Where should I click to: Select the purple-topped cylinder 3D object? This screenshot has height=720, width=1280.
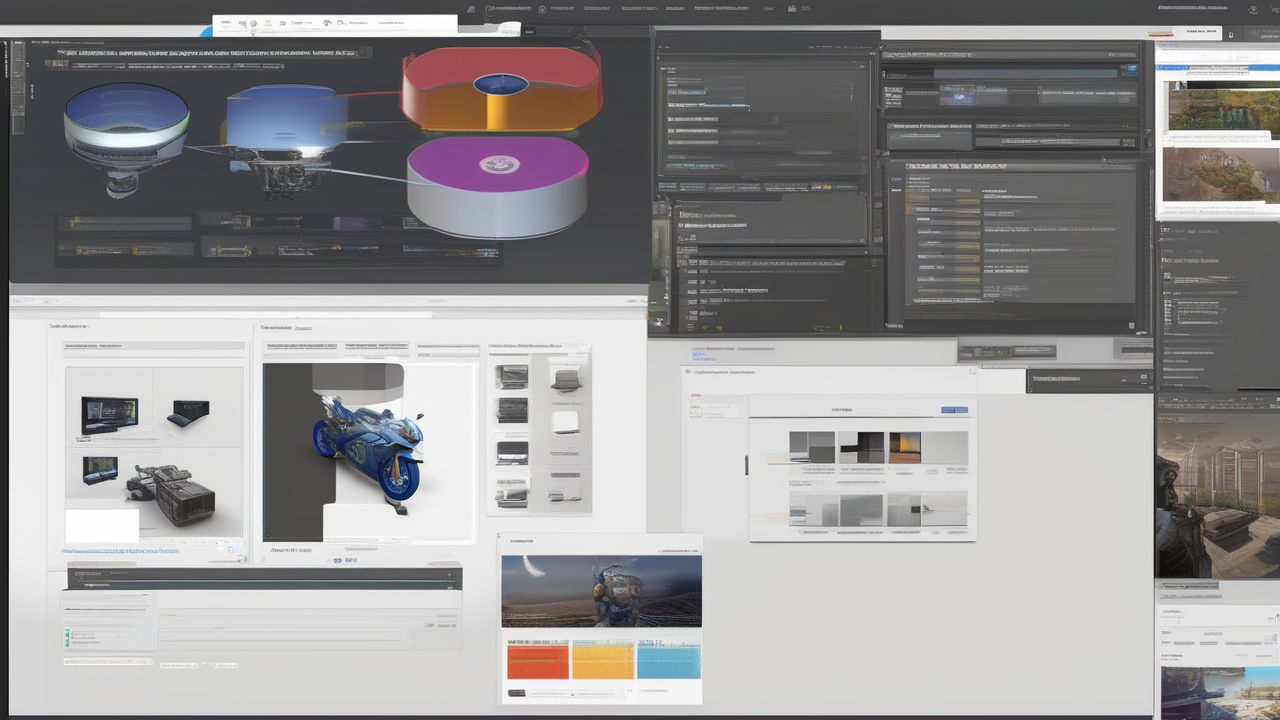tap(498, 185)
